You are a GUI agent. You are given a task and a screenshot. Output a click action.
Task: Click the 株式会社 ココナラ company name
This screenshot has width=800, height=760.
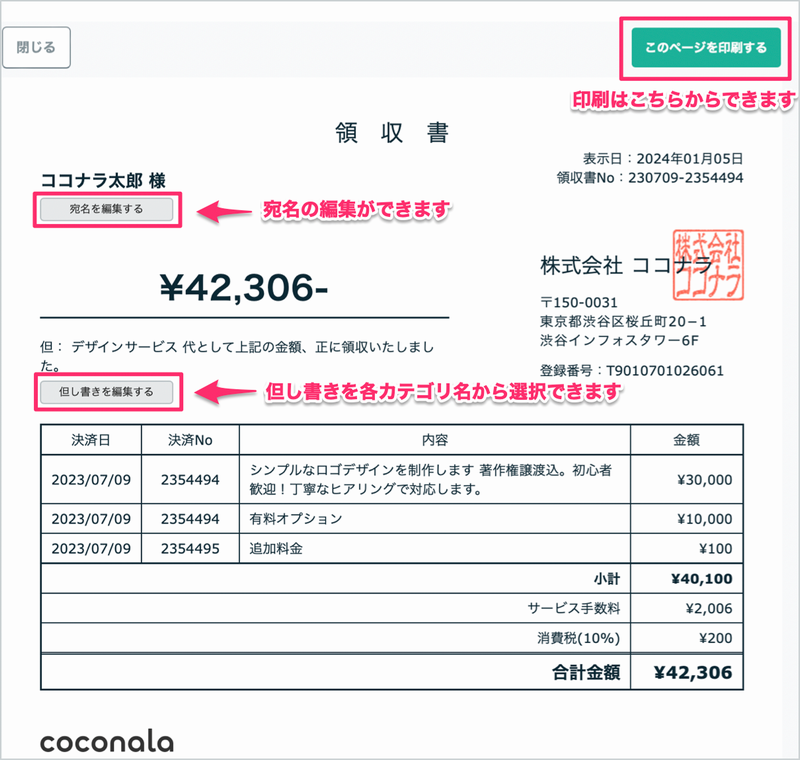coord(626,265)
